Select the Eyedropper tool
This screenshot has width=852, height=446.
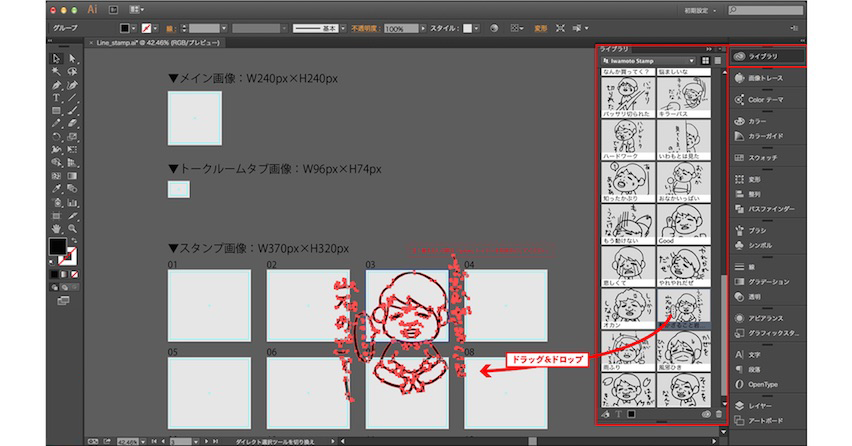pos(56,189)
